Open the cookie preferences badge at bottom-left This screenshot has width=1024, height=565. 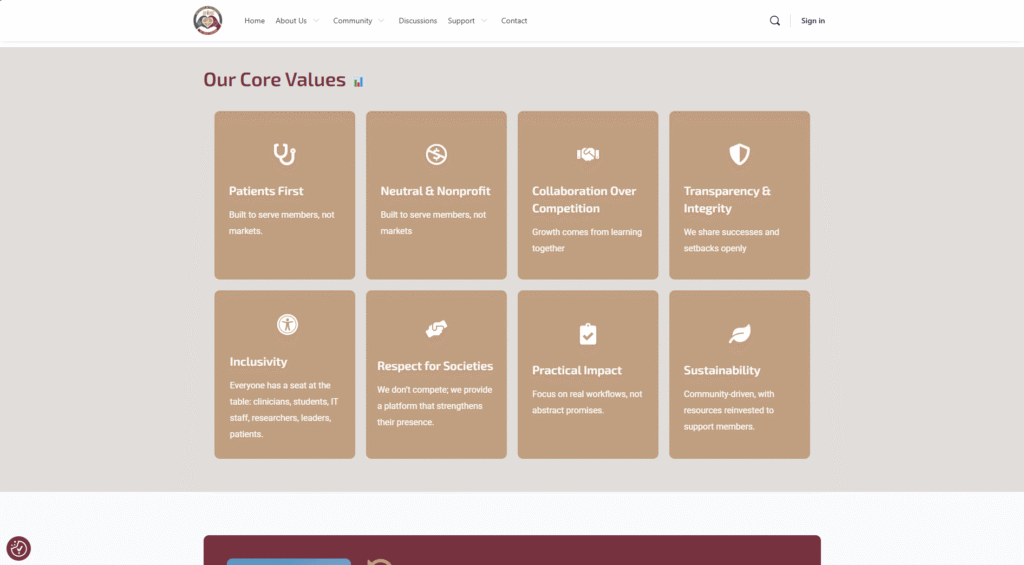[x=19, y=548]
